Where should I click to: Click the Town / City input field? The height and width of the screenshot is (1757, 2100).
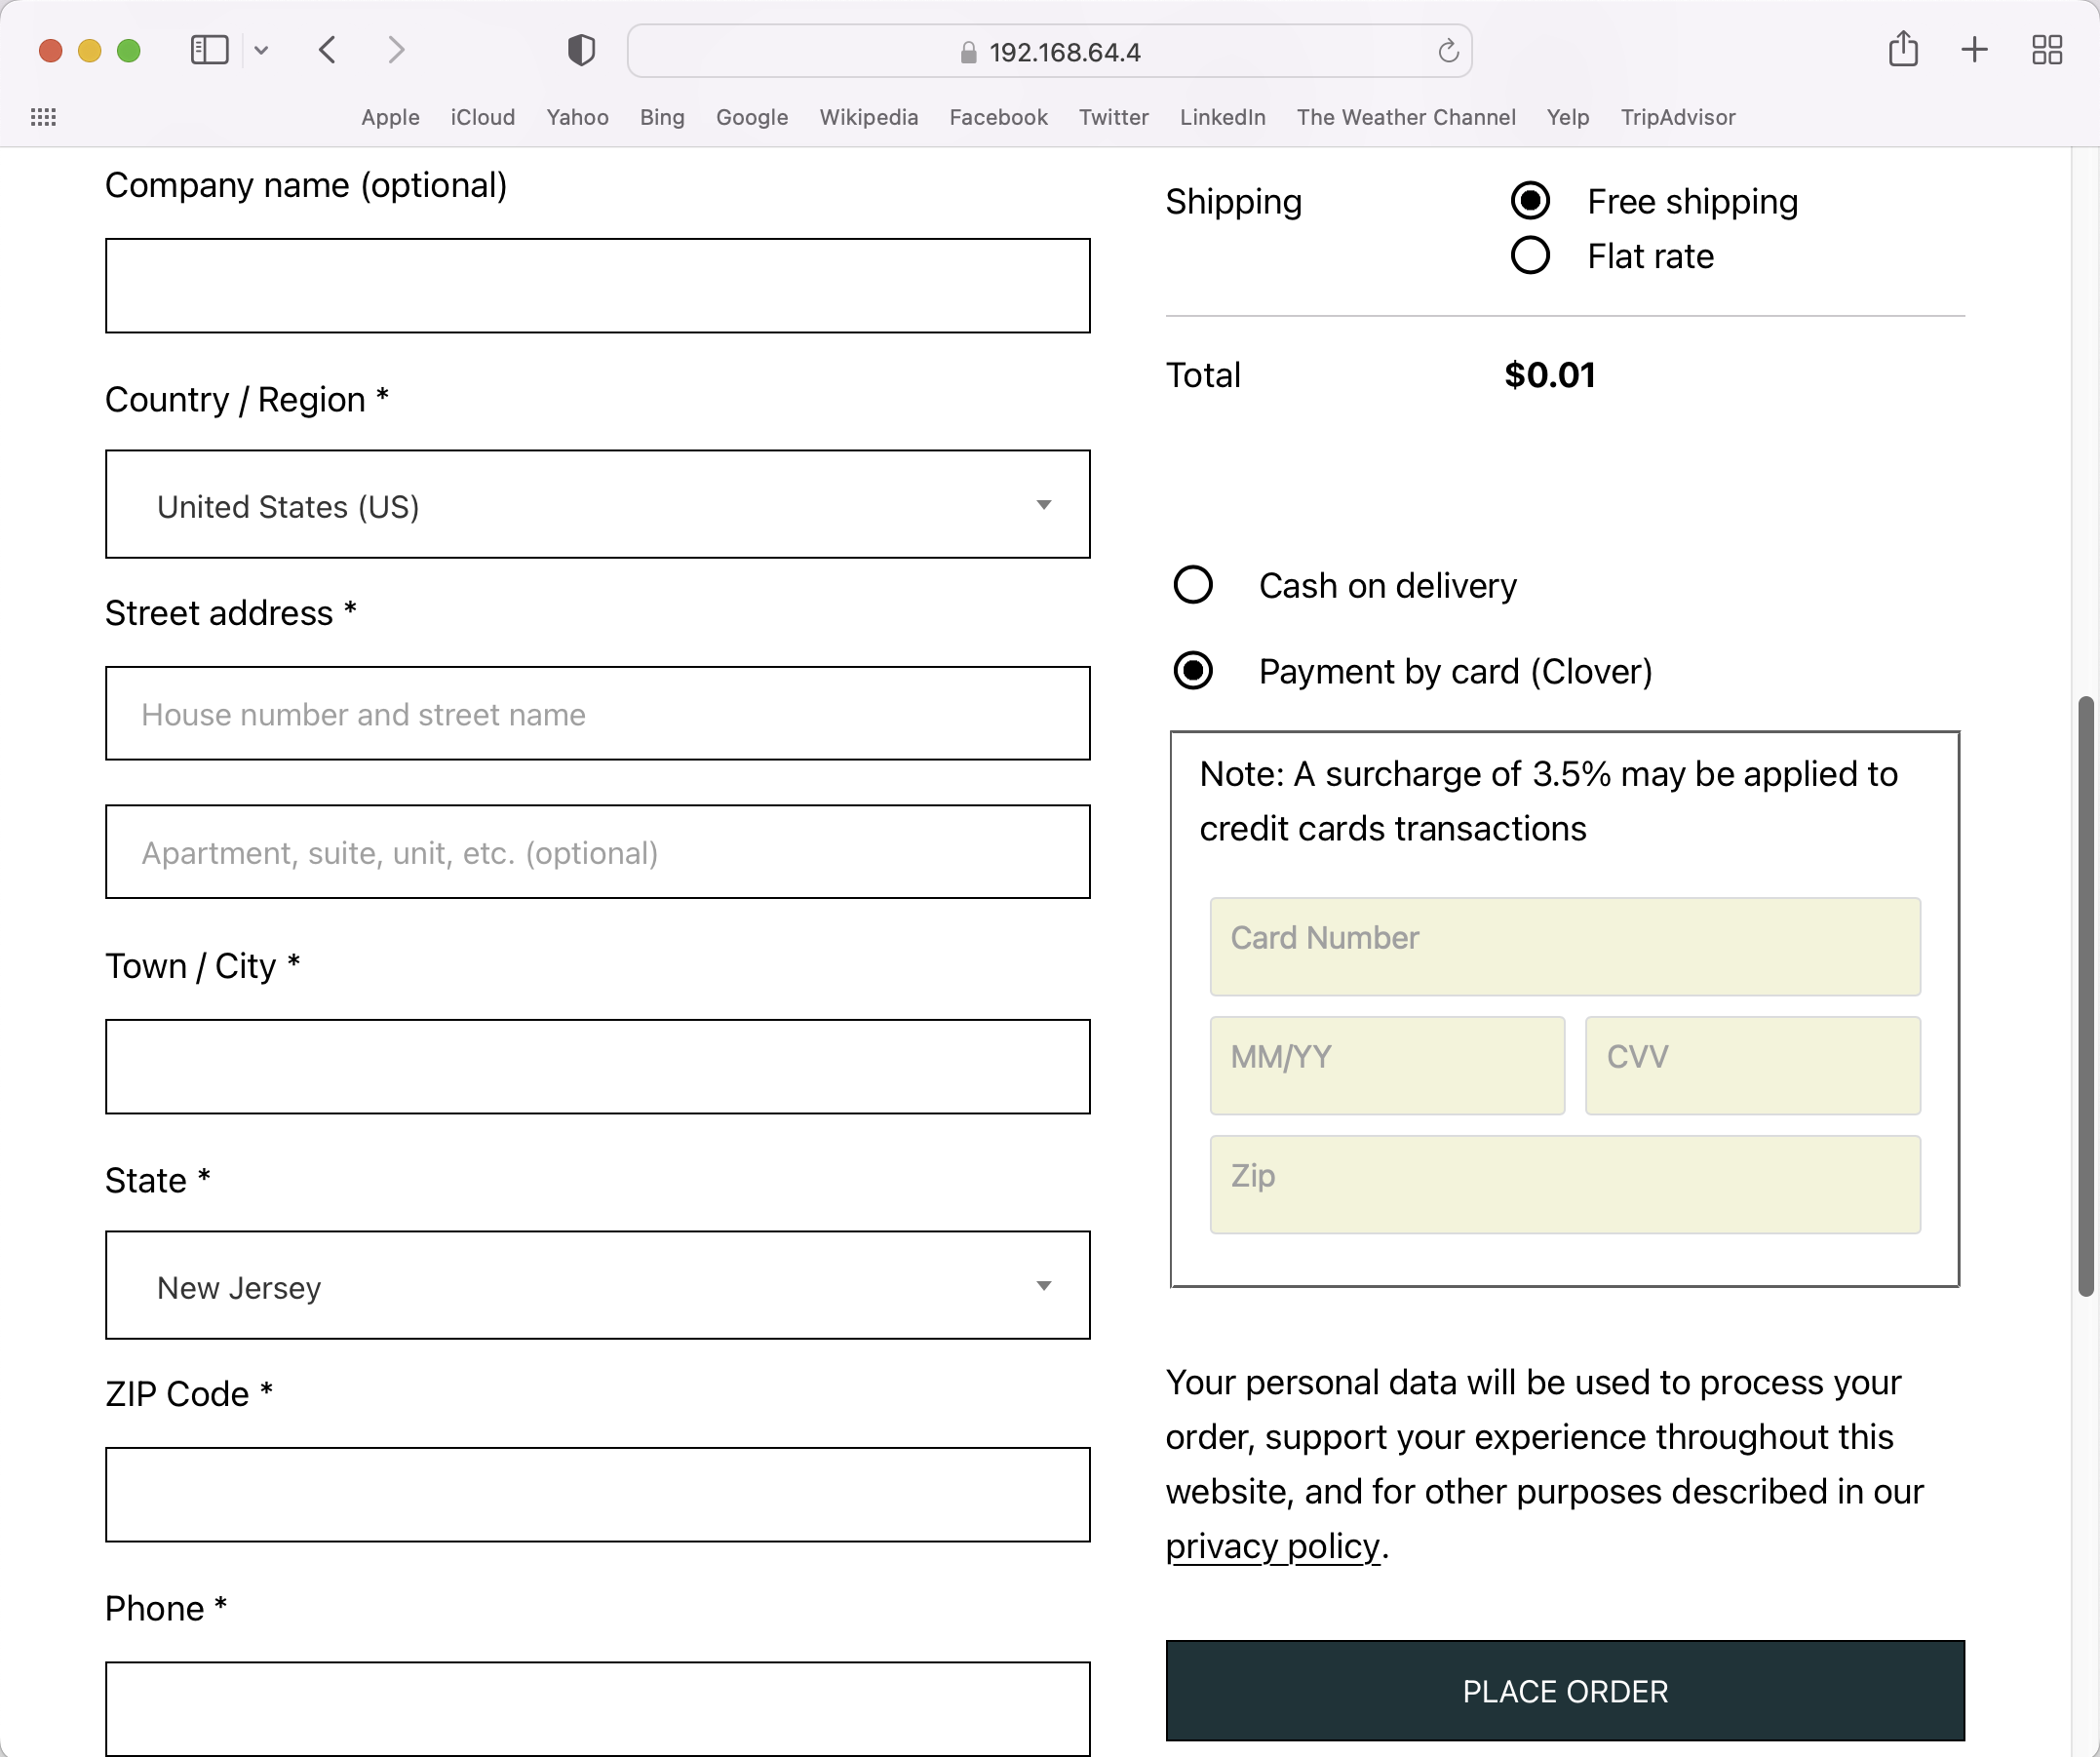(597, 1067)
